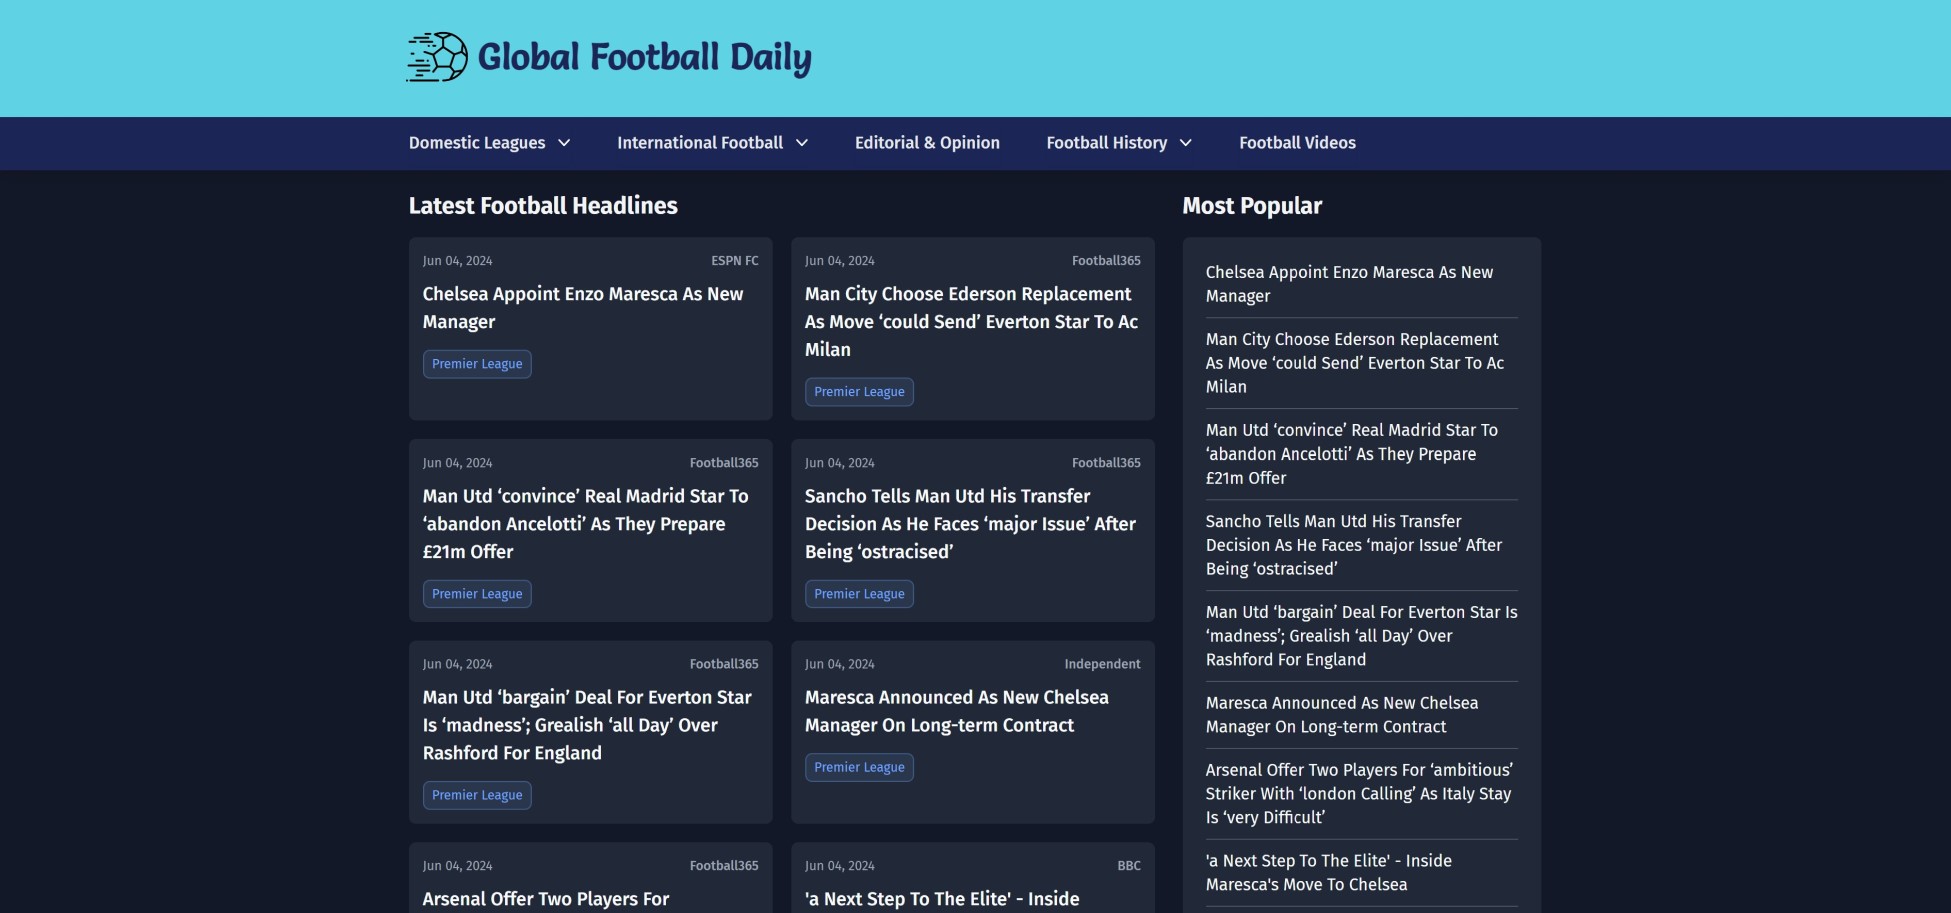Click Premier League tag under Chelsea Appoint headline

click(x=477, y=364)
